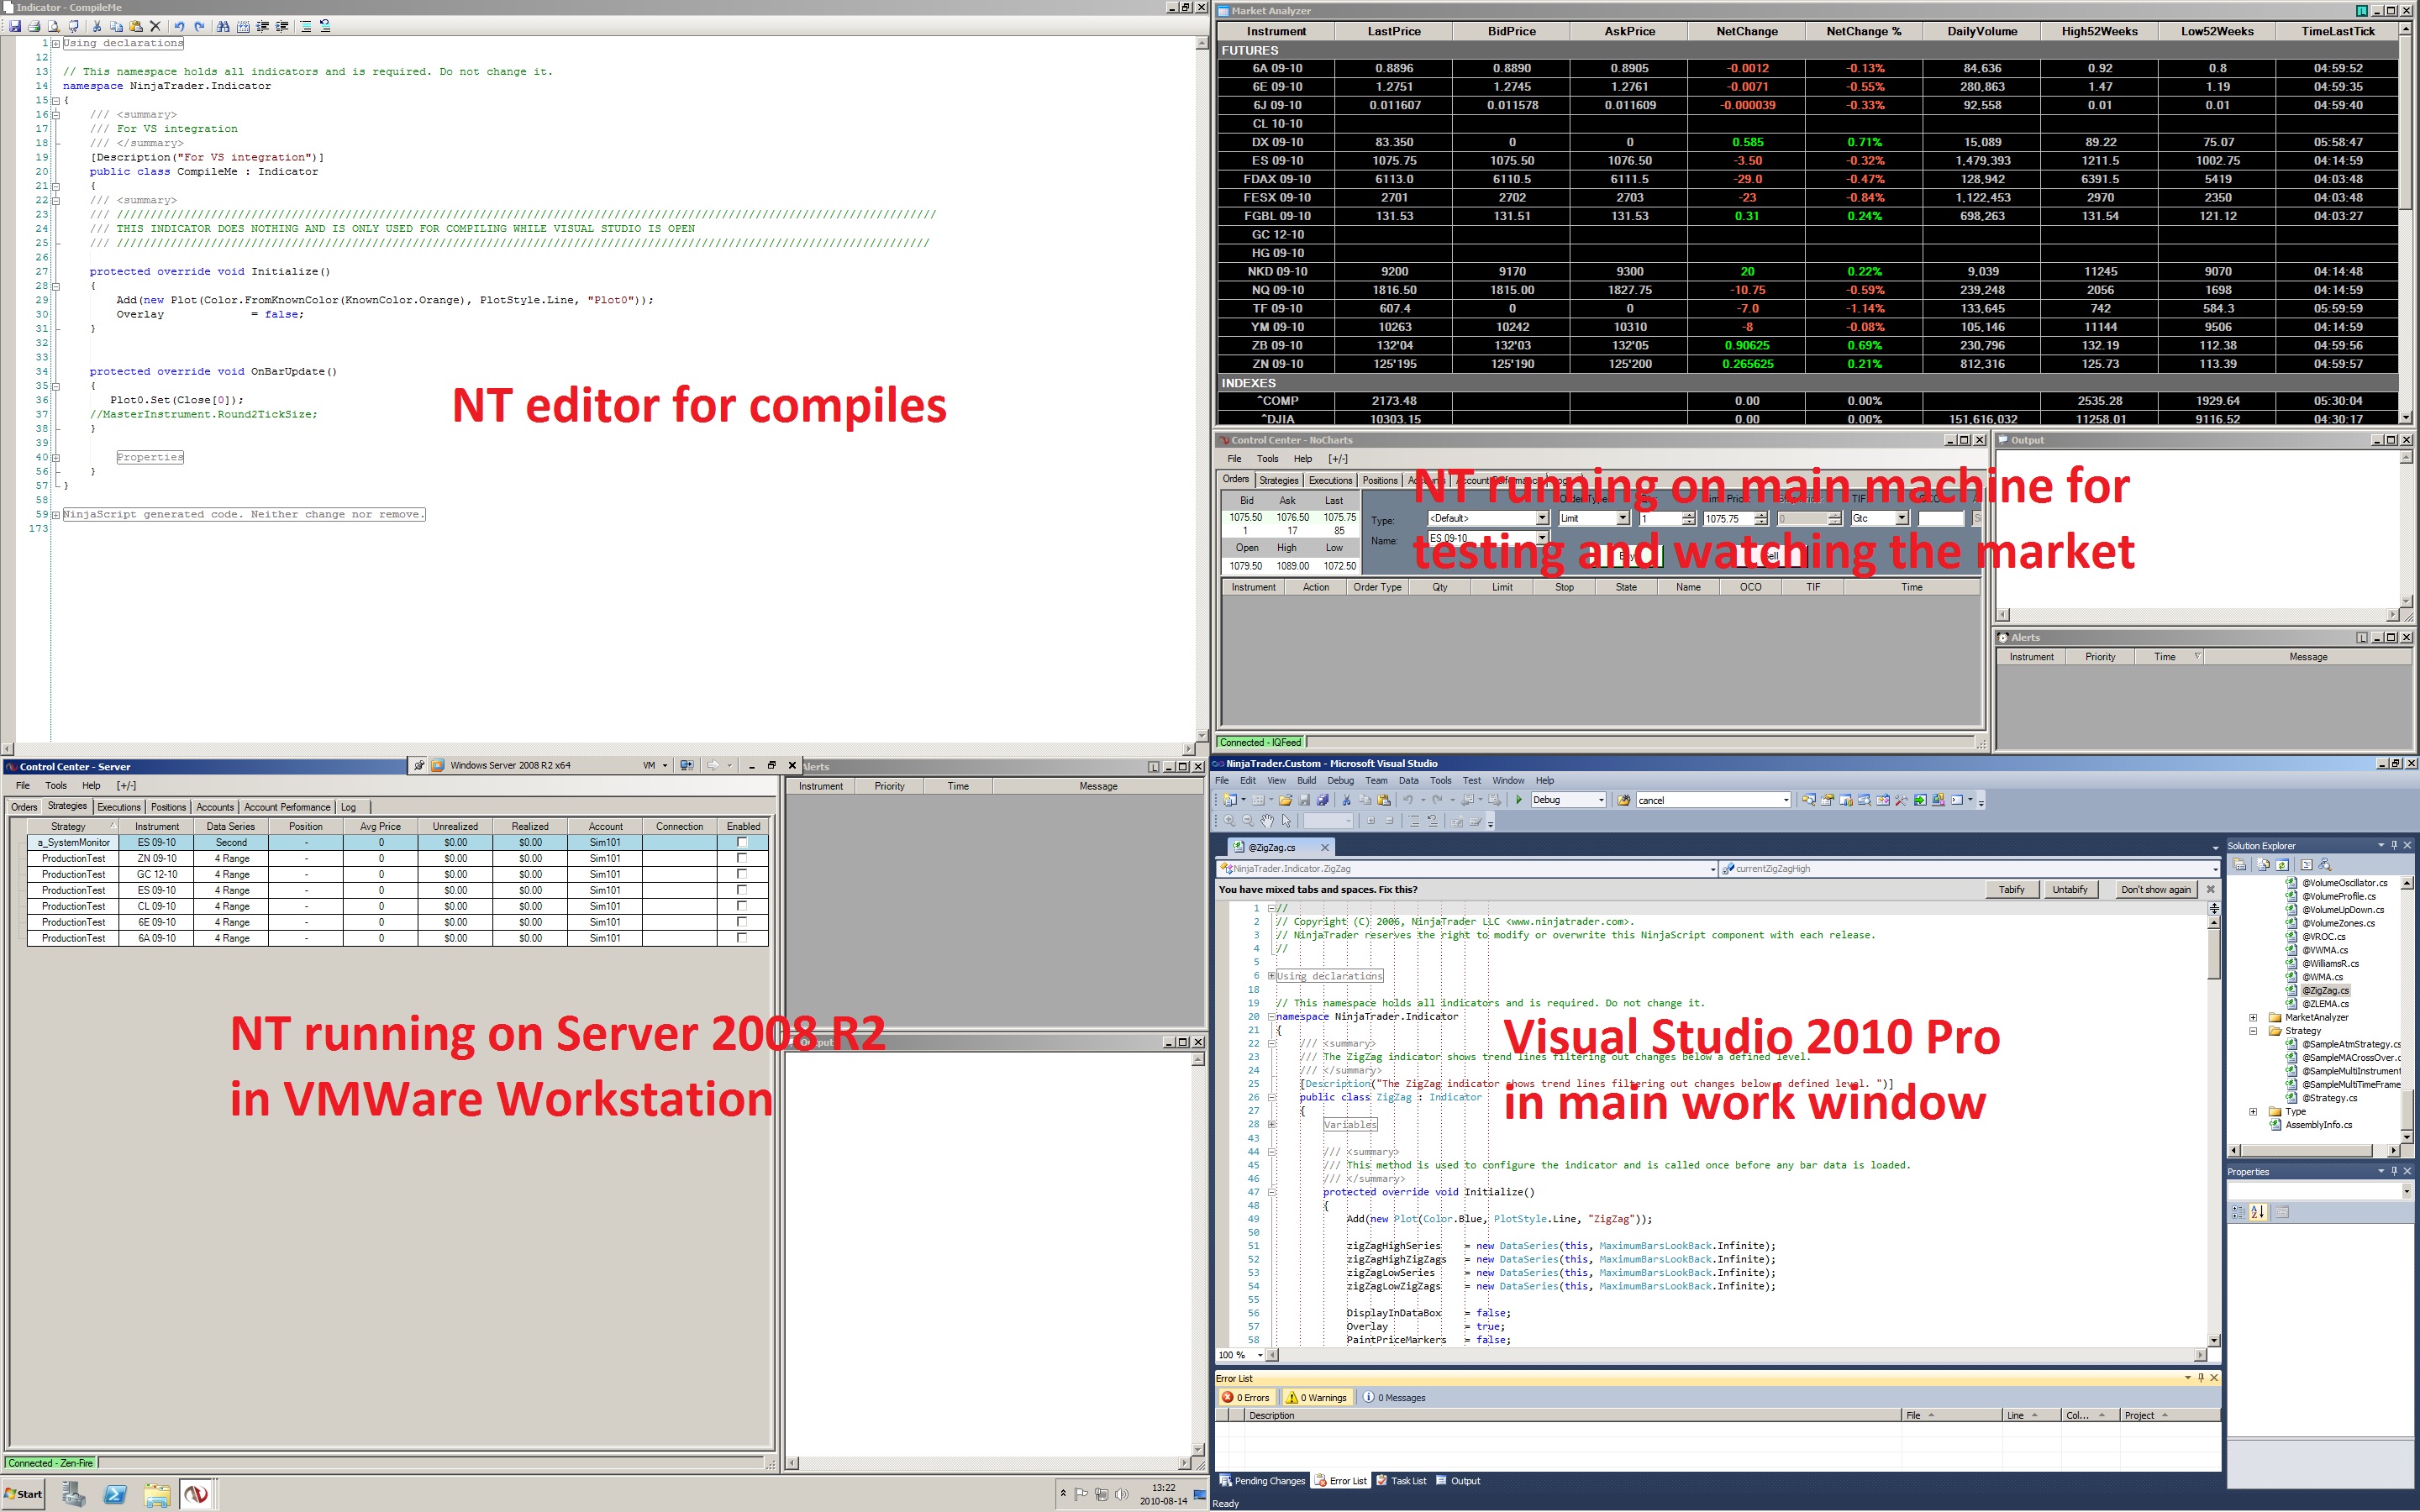The height and width of the screenshot is (1512, 2420).
Task: Select the pointer tool in Visual Studio toolbar
Action: point(1286,821)
